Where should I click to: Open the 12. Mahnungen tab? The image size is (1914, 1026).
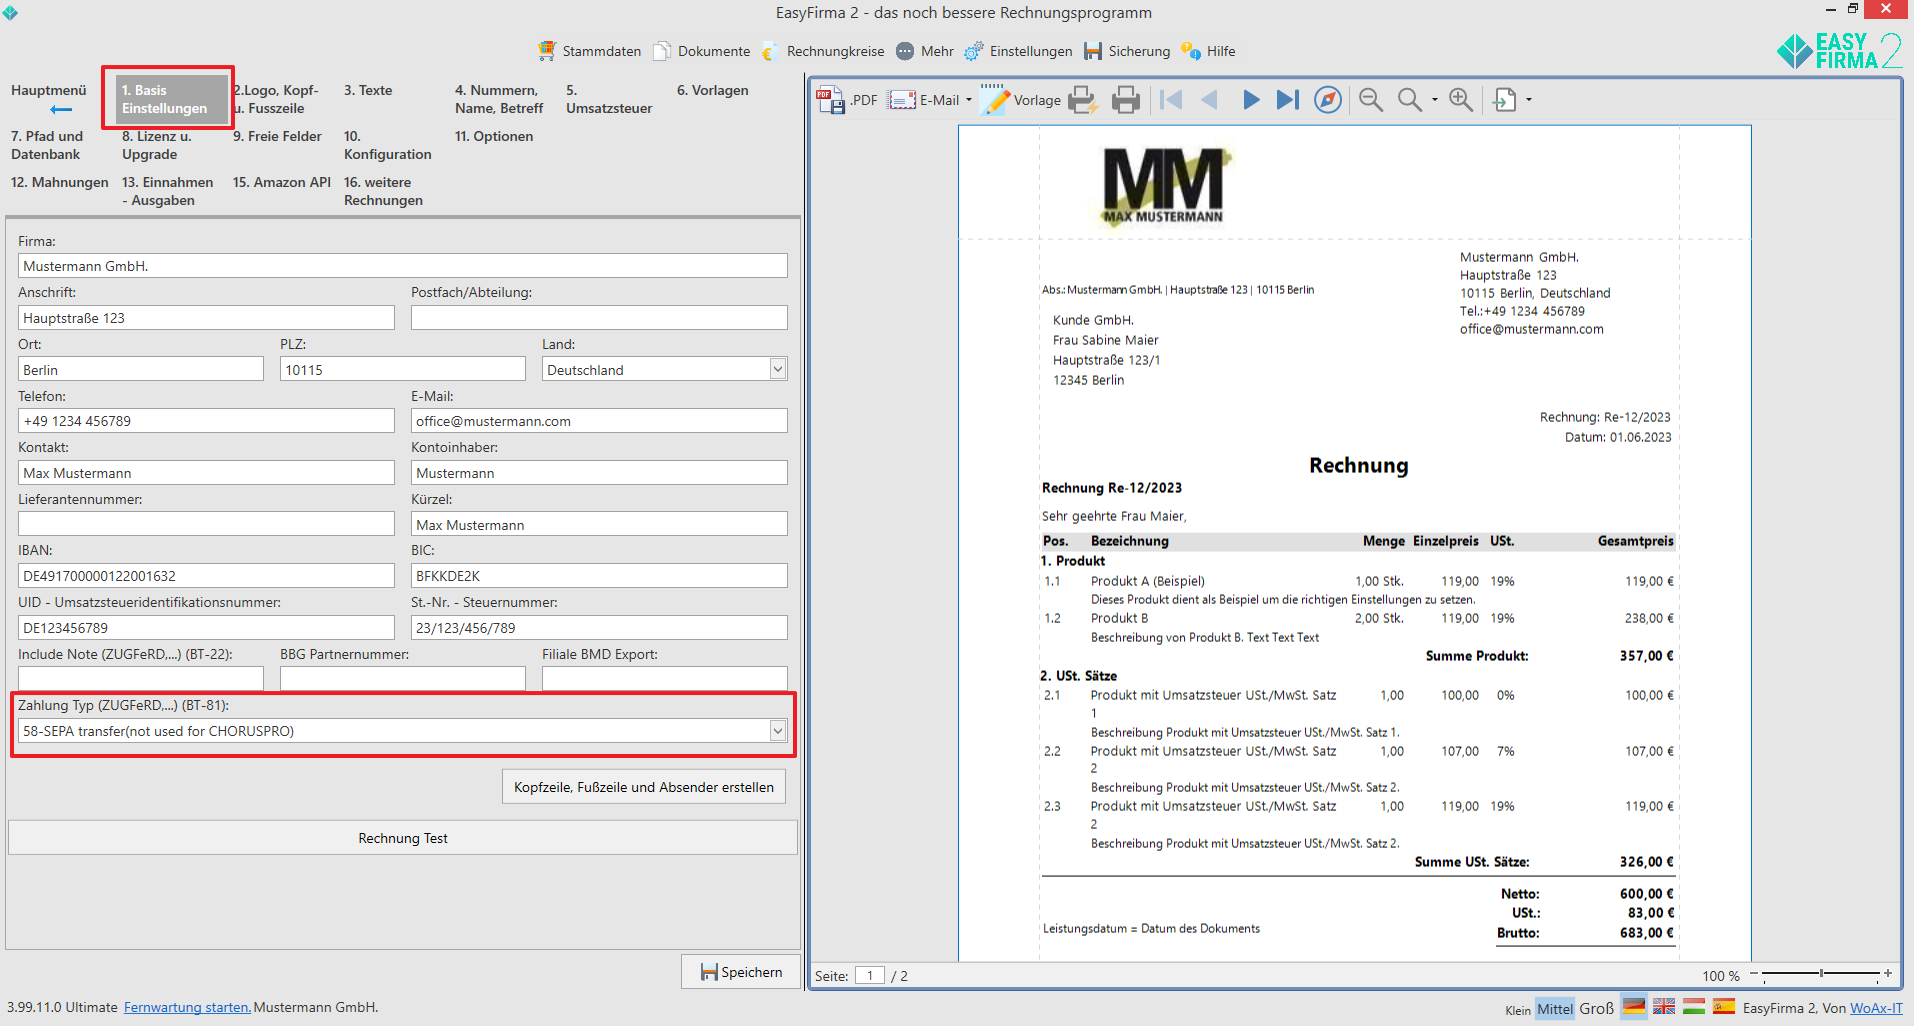[x=60, y=182]
